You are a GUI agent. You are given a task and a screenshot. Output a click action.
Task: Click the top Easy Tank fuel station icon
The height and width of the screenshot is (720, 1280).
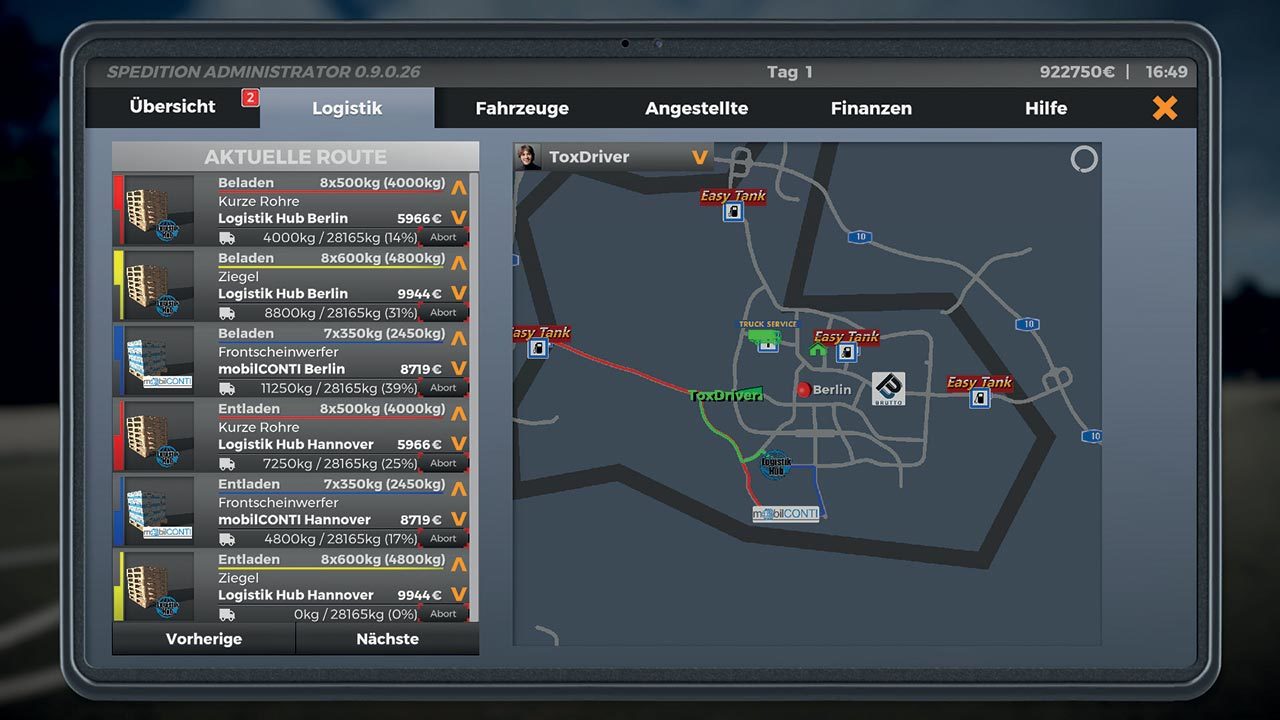click(734, 212)
